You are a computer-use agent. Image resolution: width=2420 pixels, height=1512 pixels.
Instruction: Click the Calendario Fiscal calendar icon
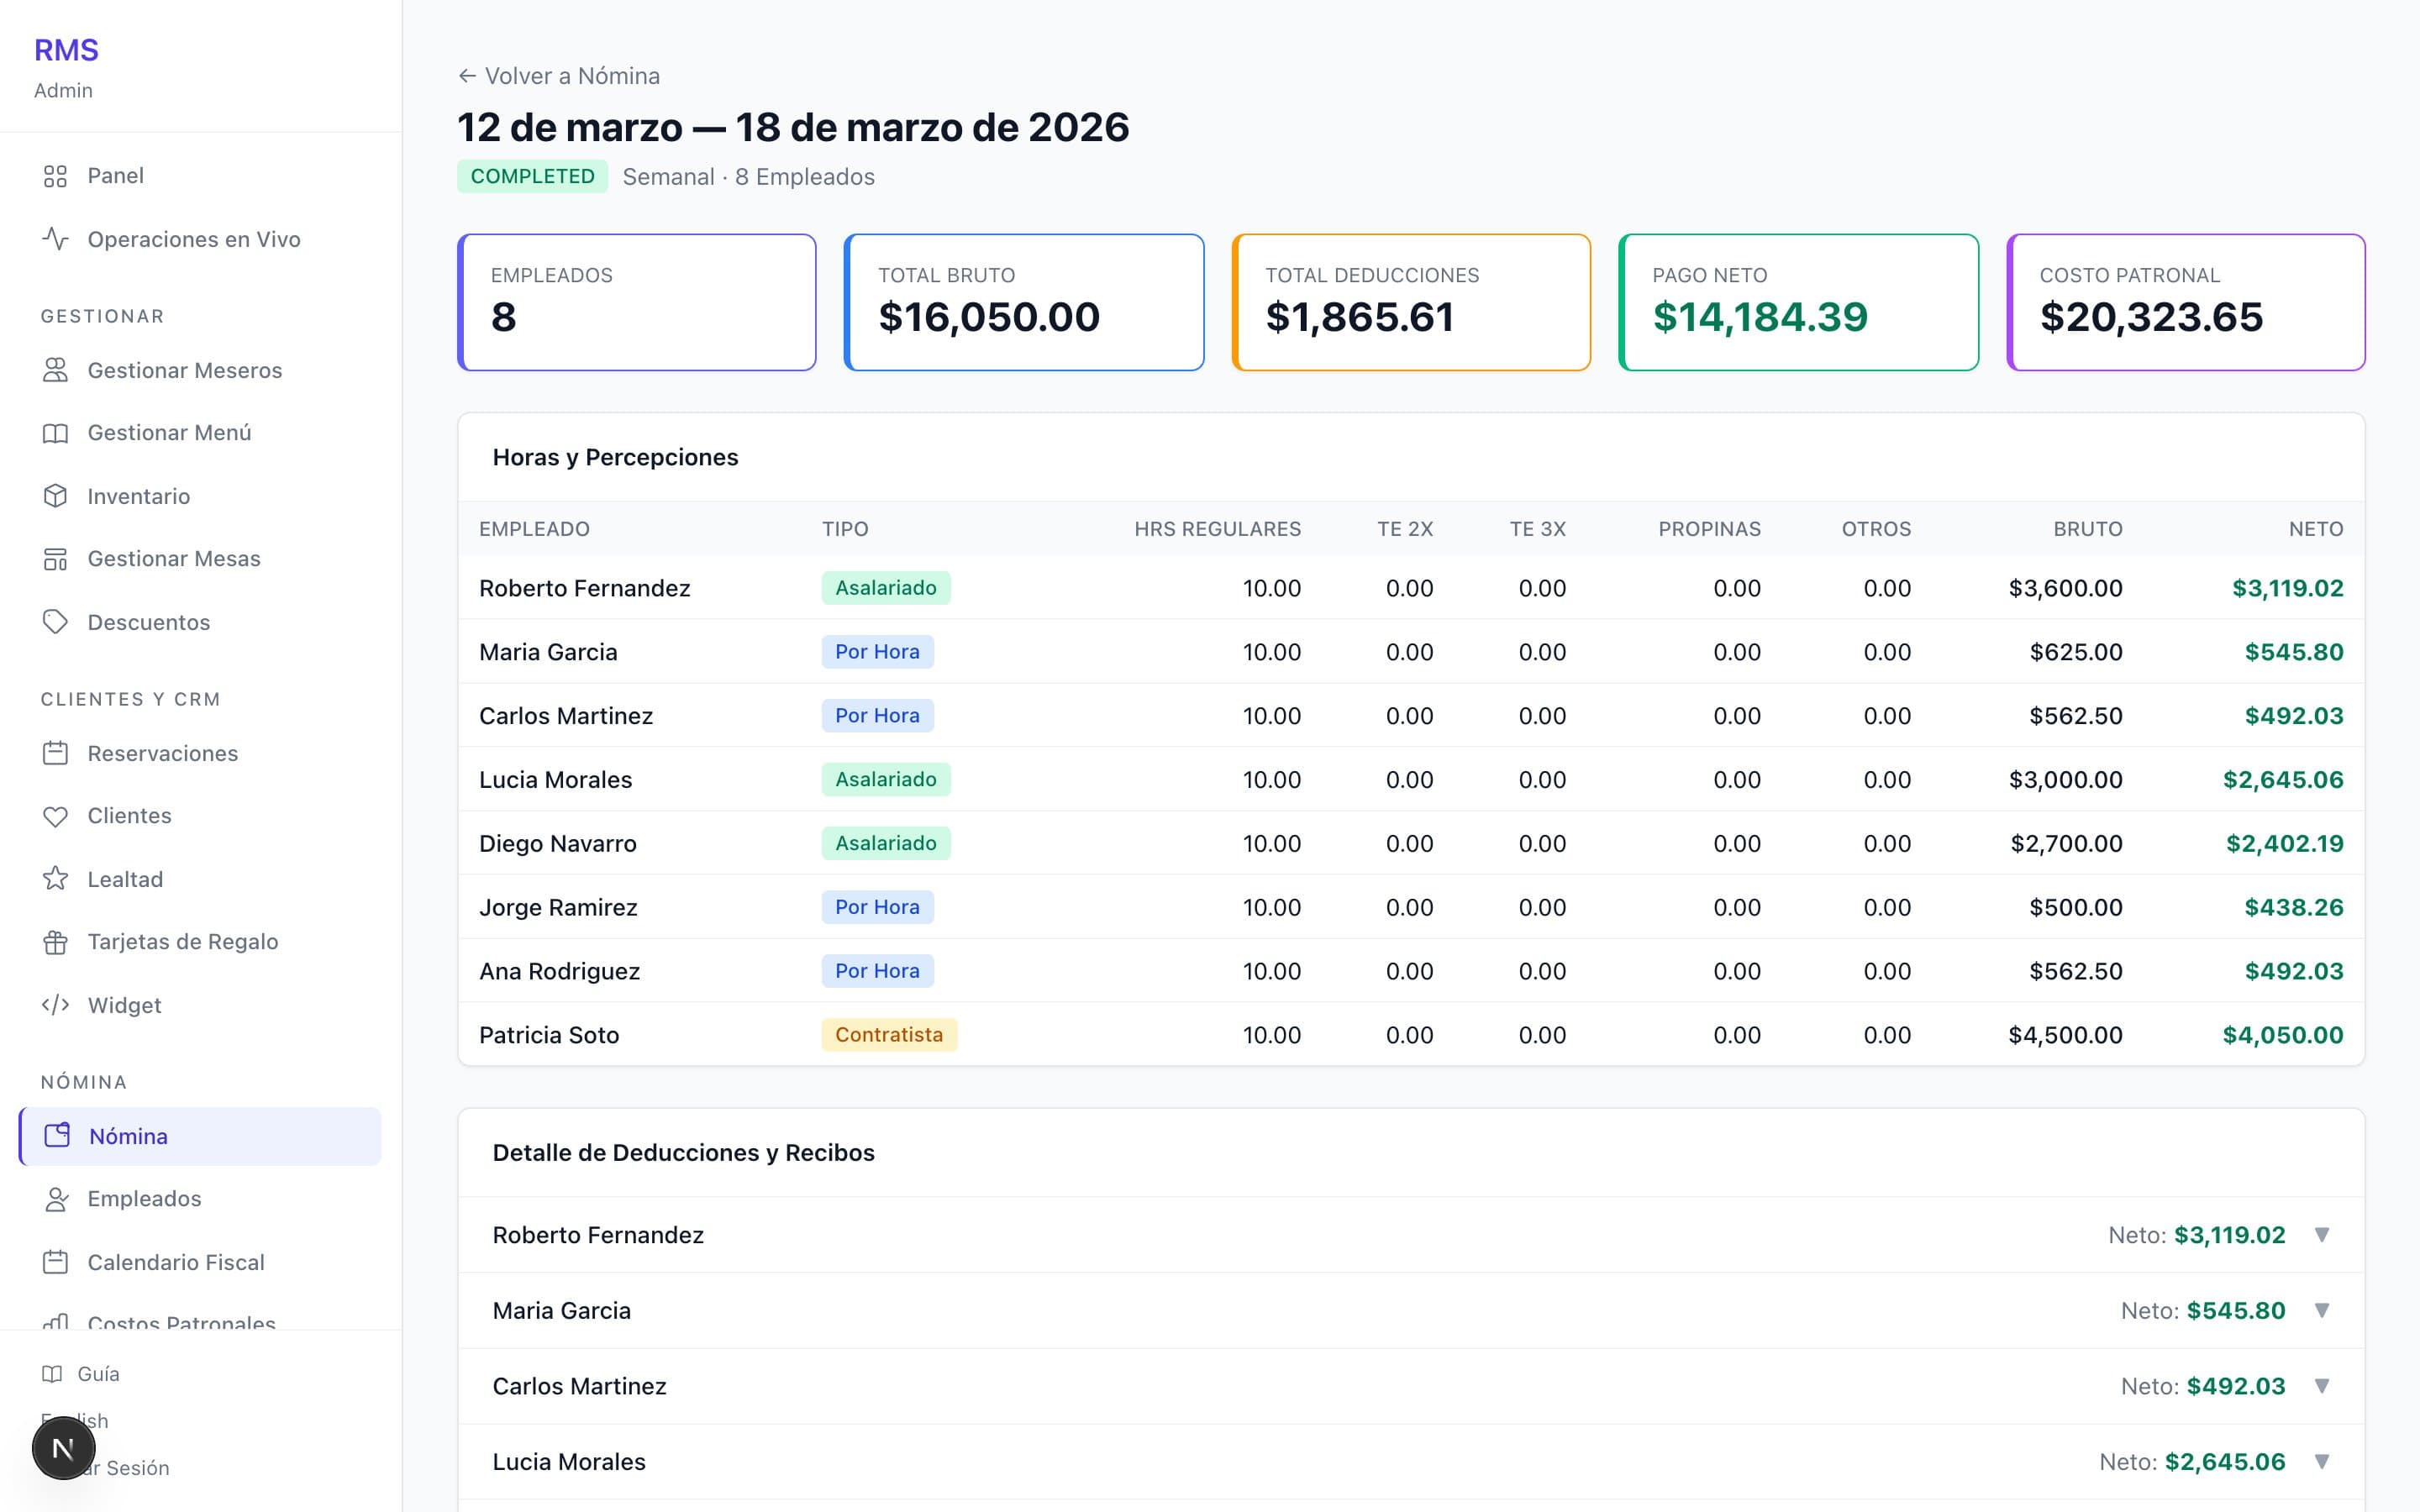pos(55,1262)
